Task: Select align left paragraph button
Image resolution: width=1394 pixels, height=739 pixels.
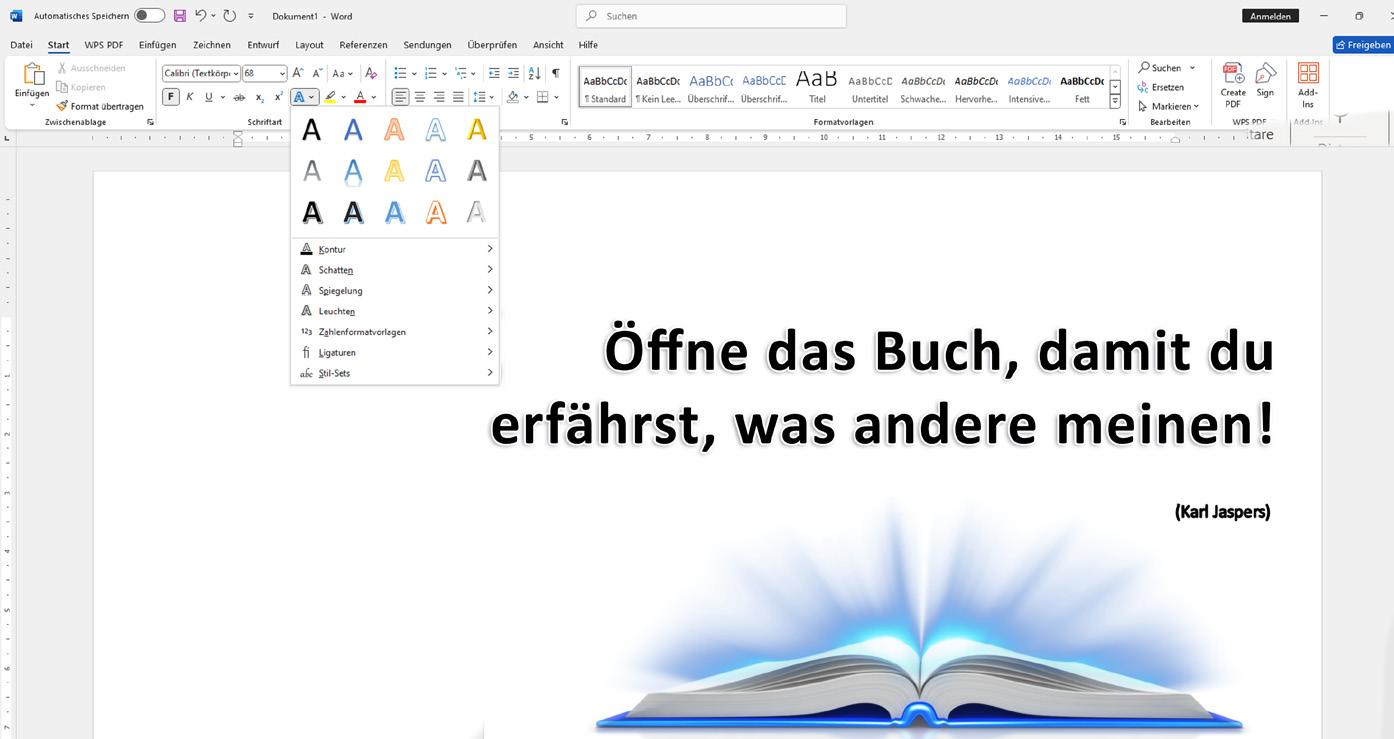Action: tap(400, 97)
